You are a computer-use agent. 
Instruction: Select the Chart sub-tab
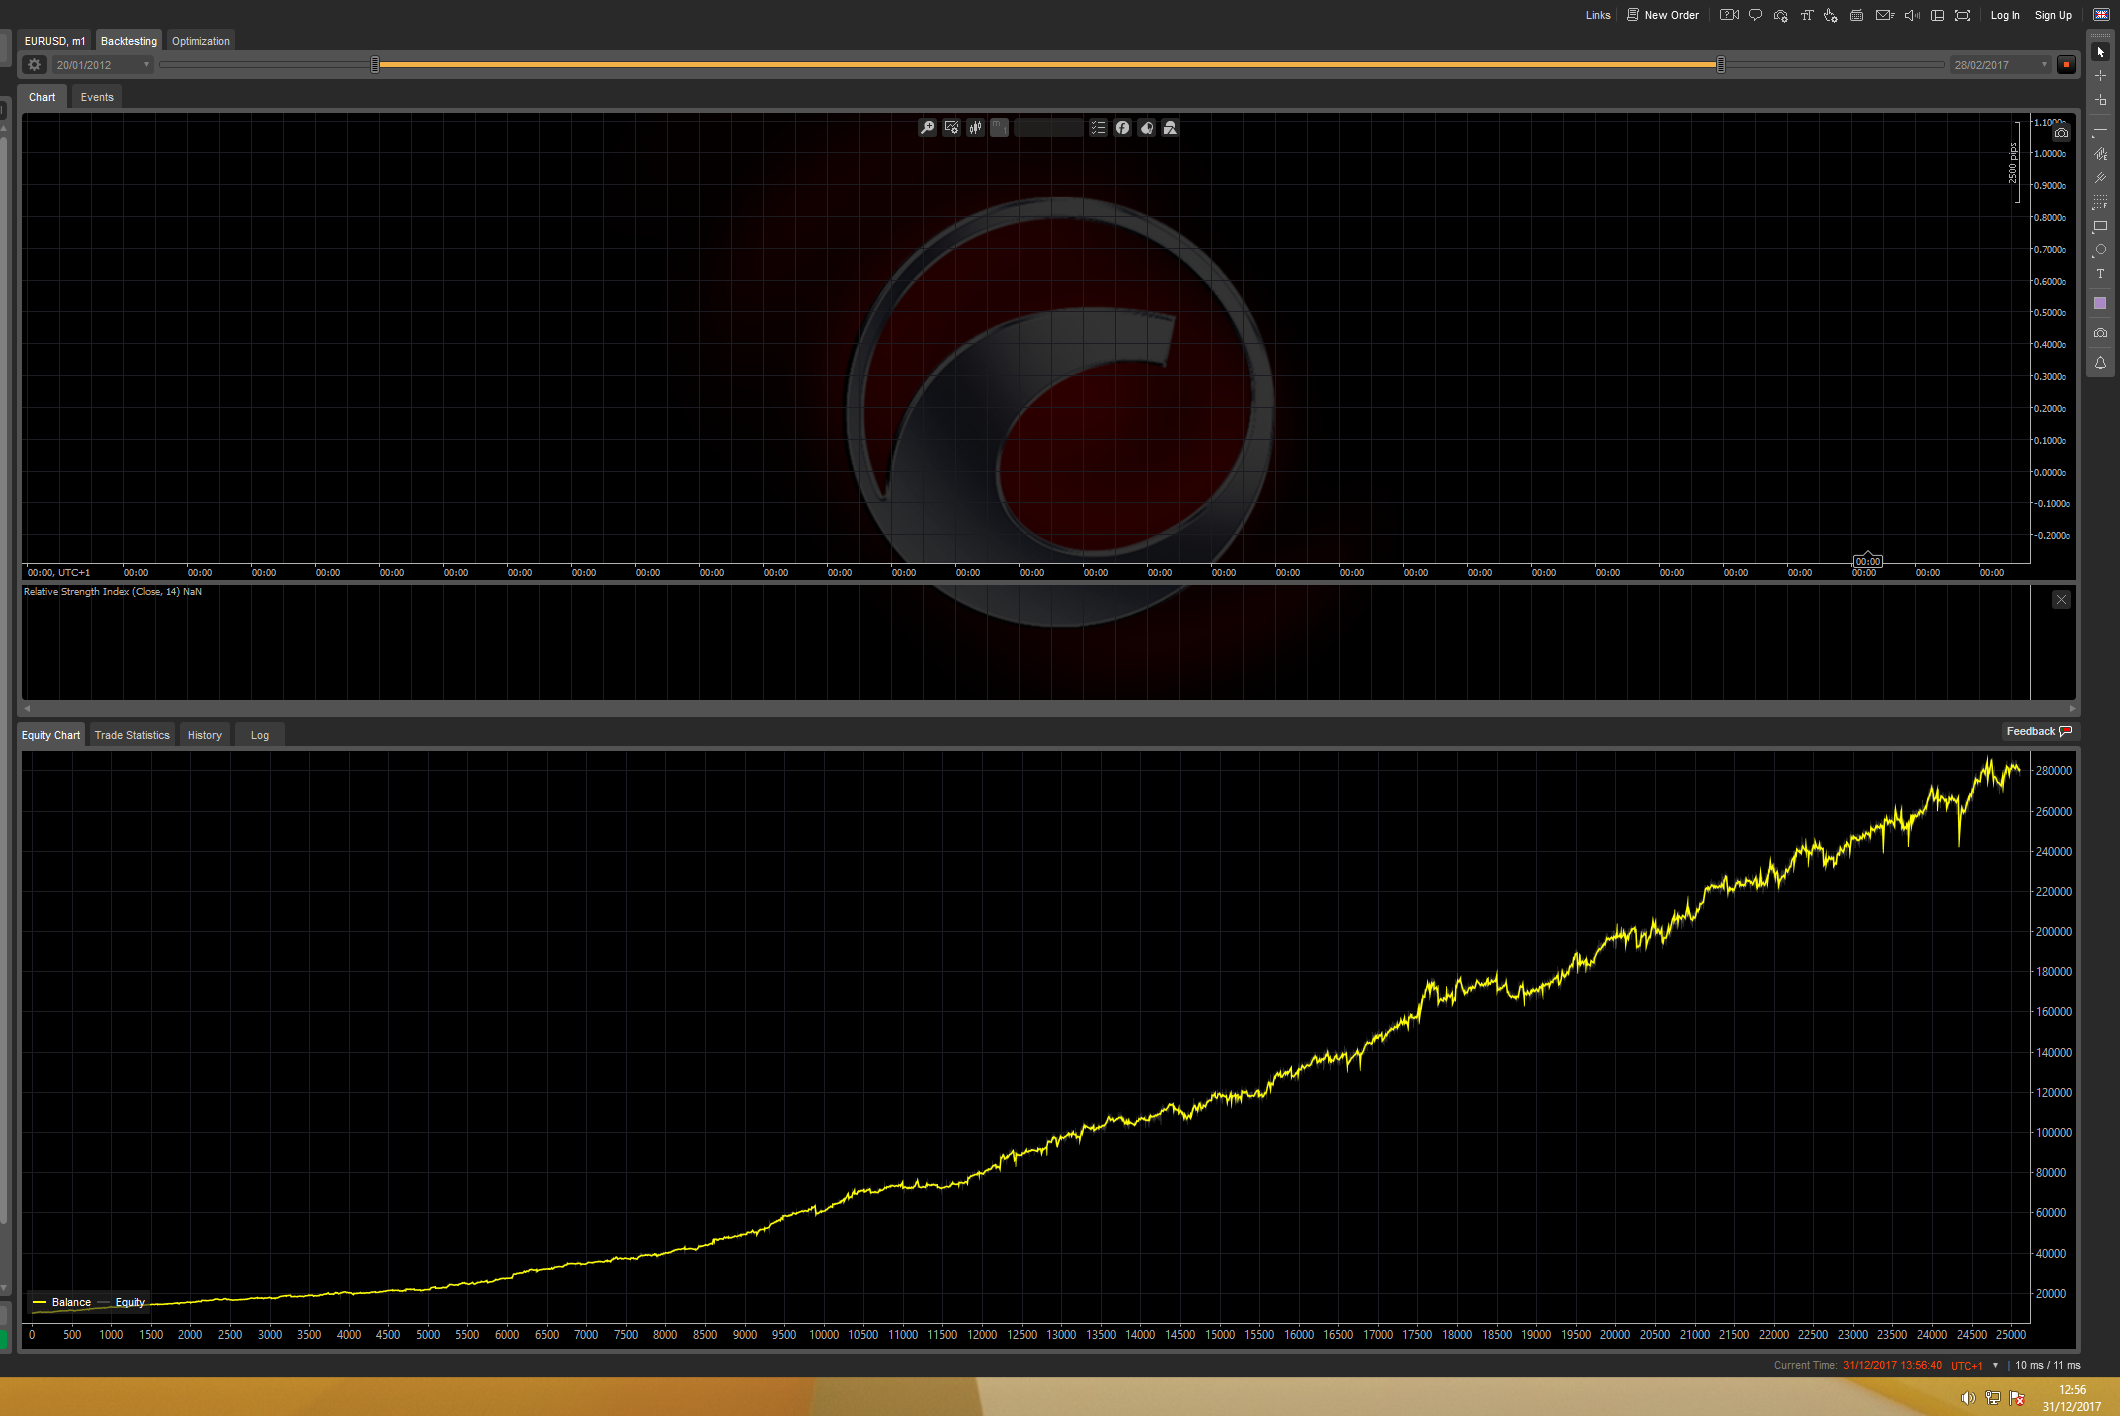point(42,97)
